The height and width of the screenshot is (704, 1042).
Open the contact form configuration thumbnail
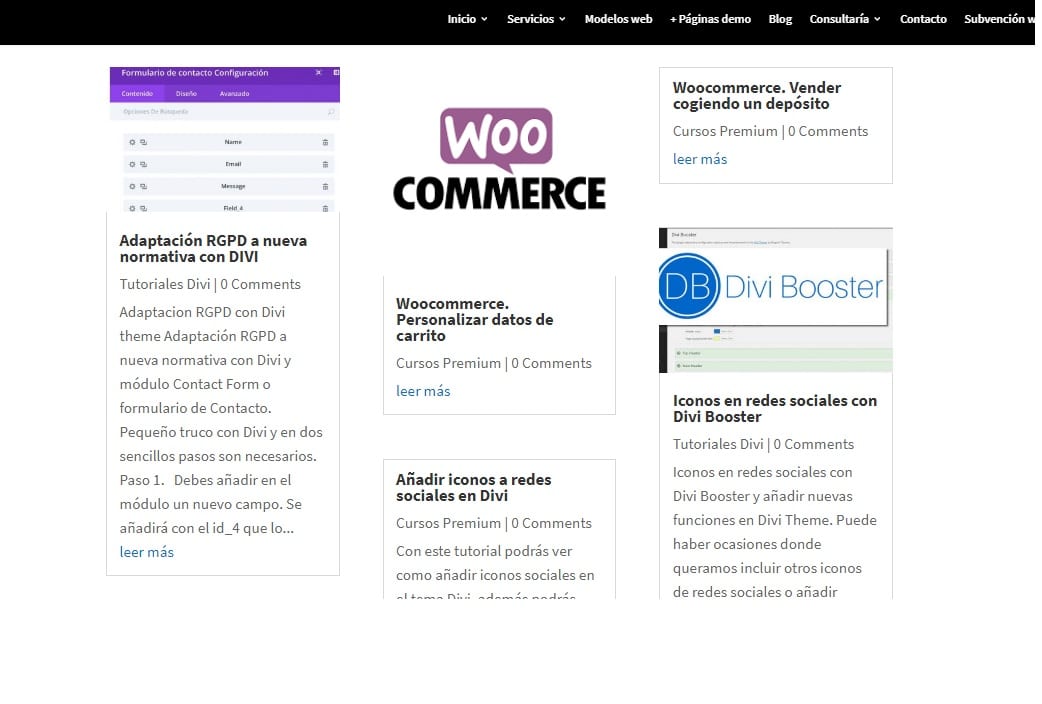click(225, 139)
